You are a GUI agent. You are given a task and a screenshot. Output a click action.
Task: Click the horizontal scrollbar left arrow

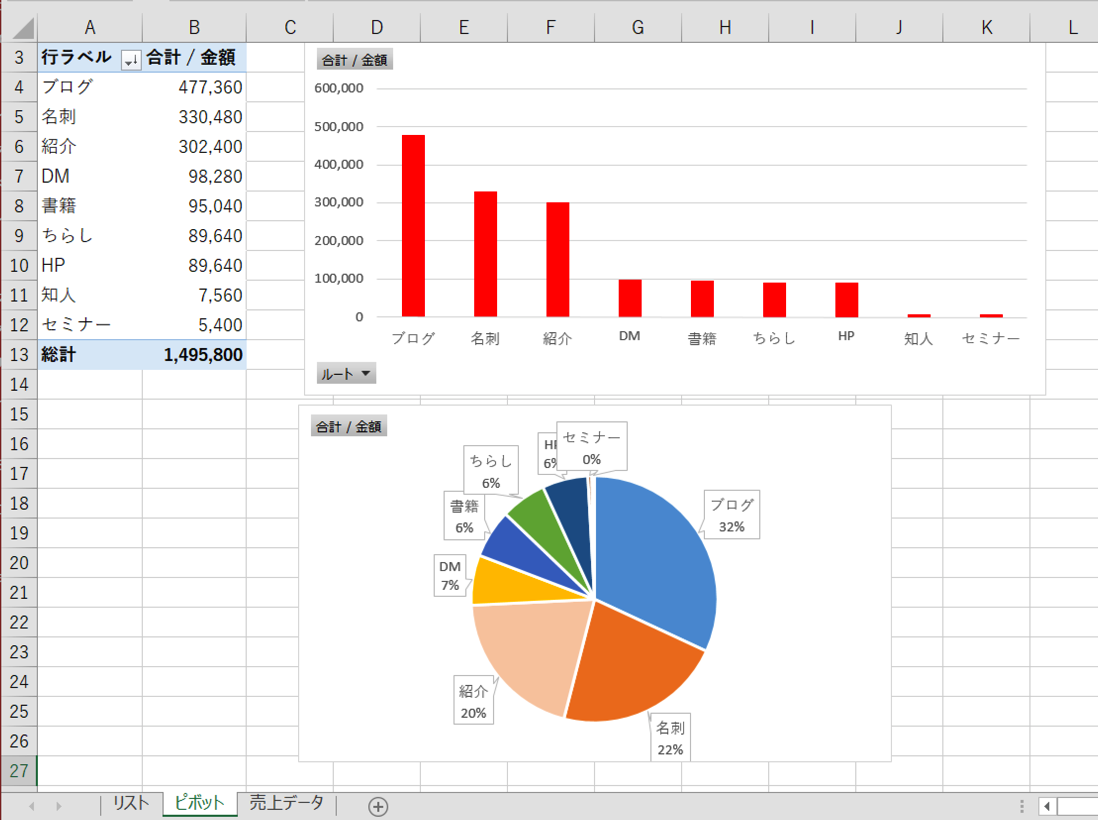point(1048,807)
